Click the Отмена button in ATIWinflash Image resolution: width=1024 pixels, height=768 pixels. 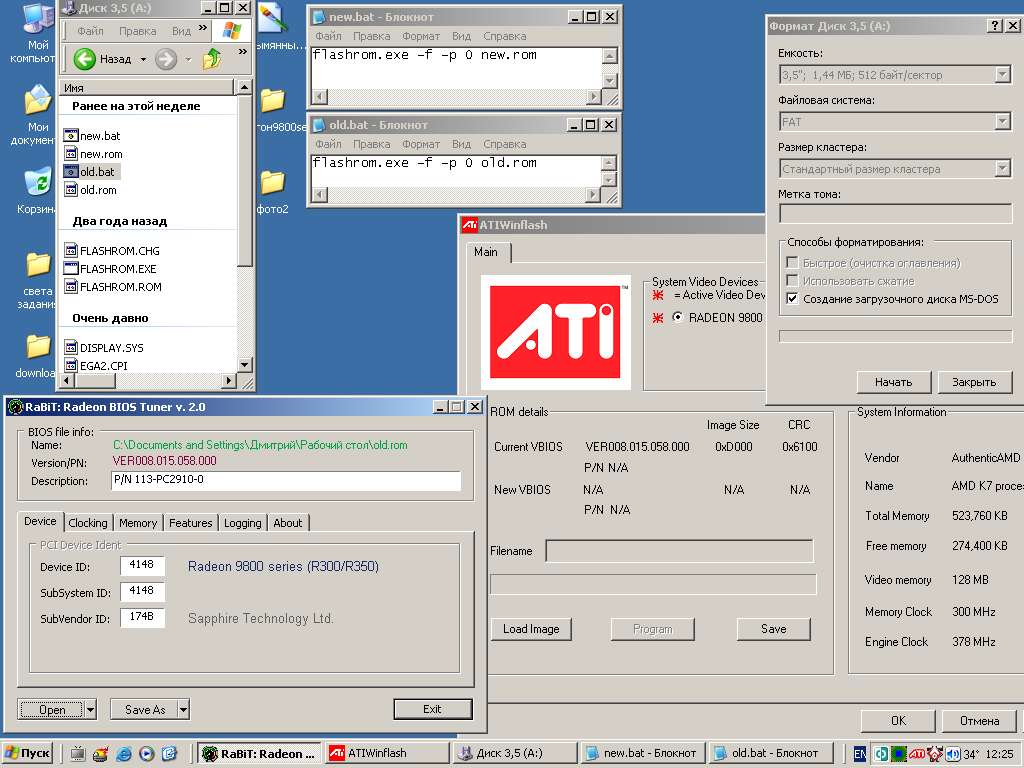pos(980,720)
